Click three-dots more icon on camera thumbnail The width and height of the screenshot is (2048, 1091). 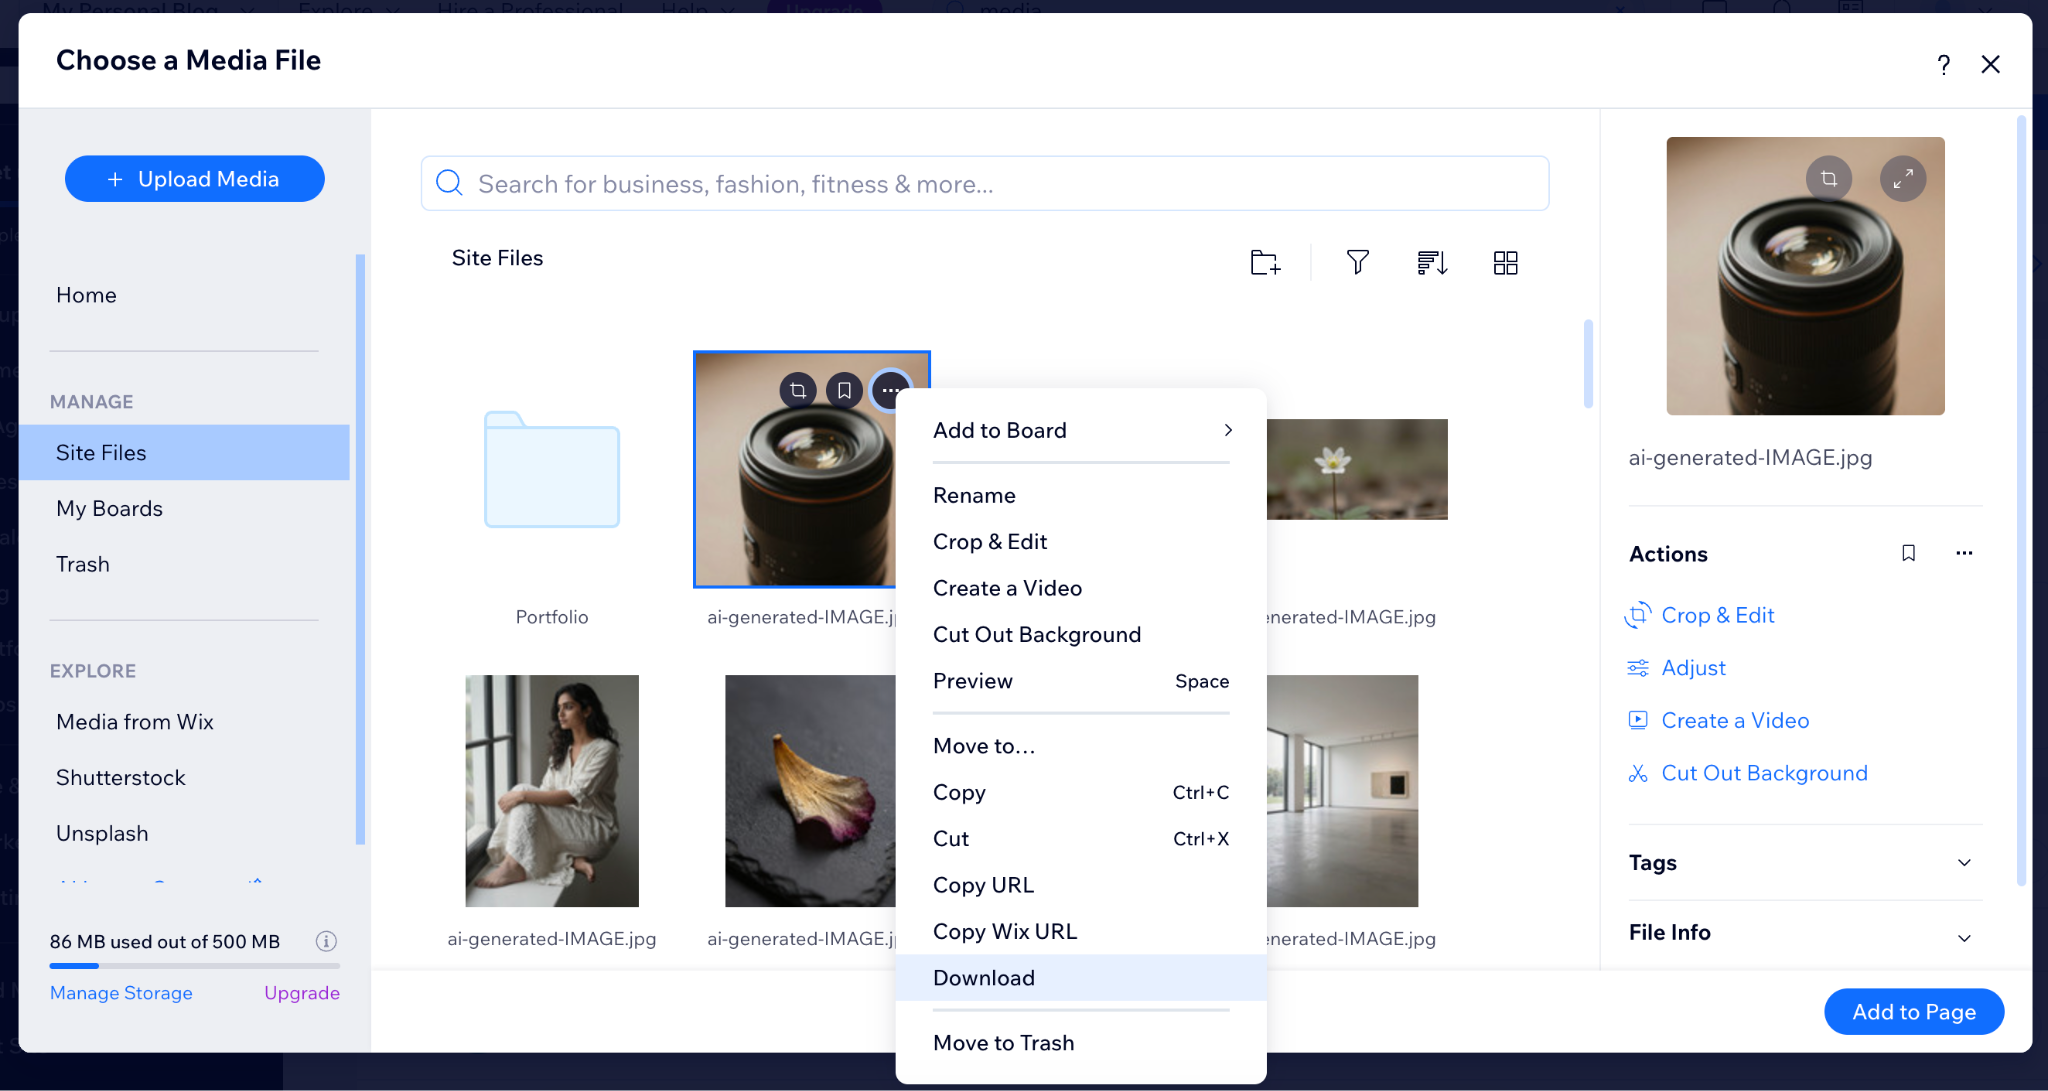890,390
